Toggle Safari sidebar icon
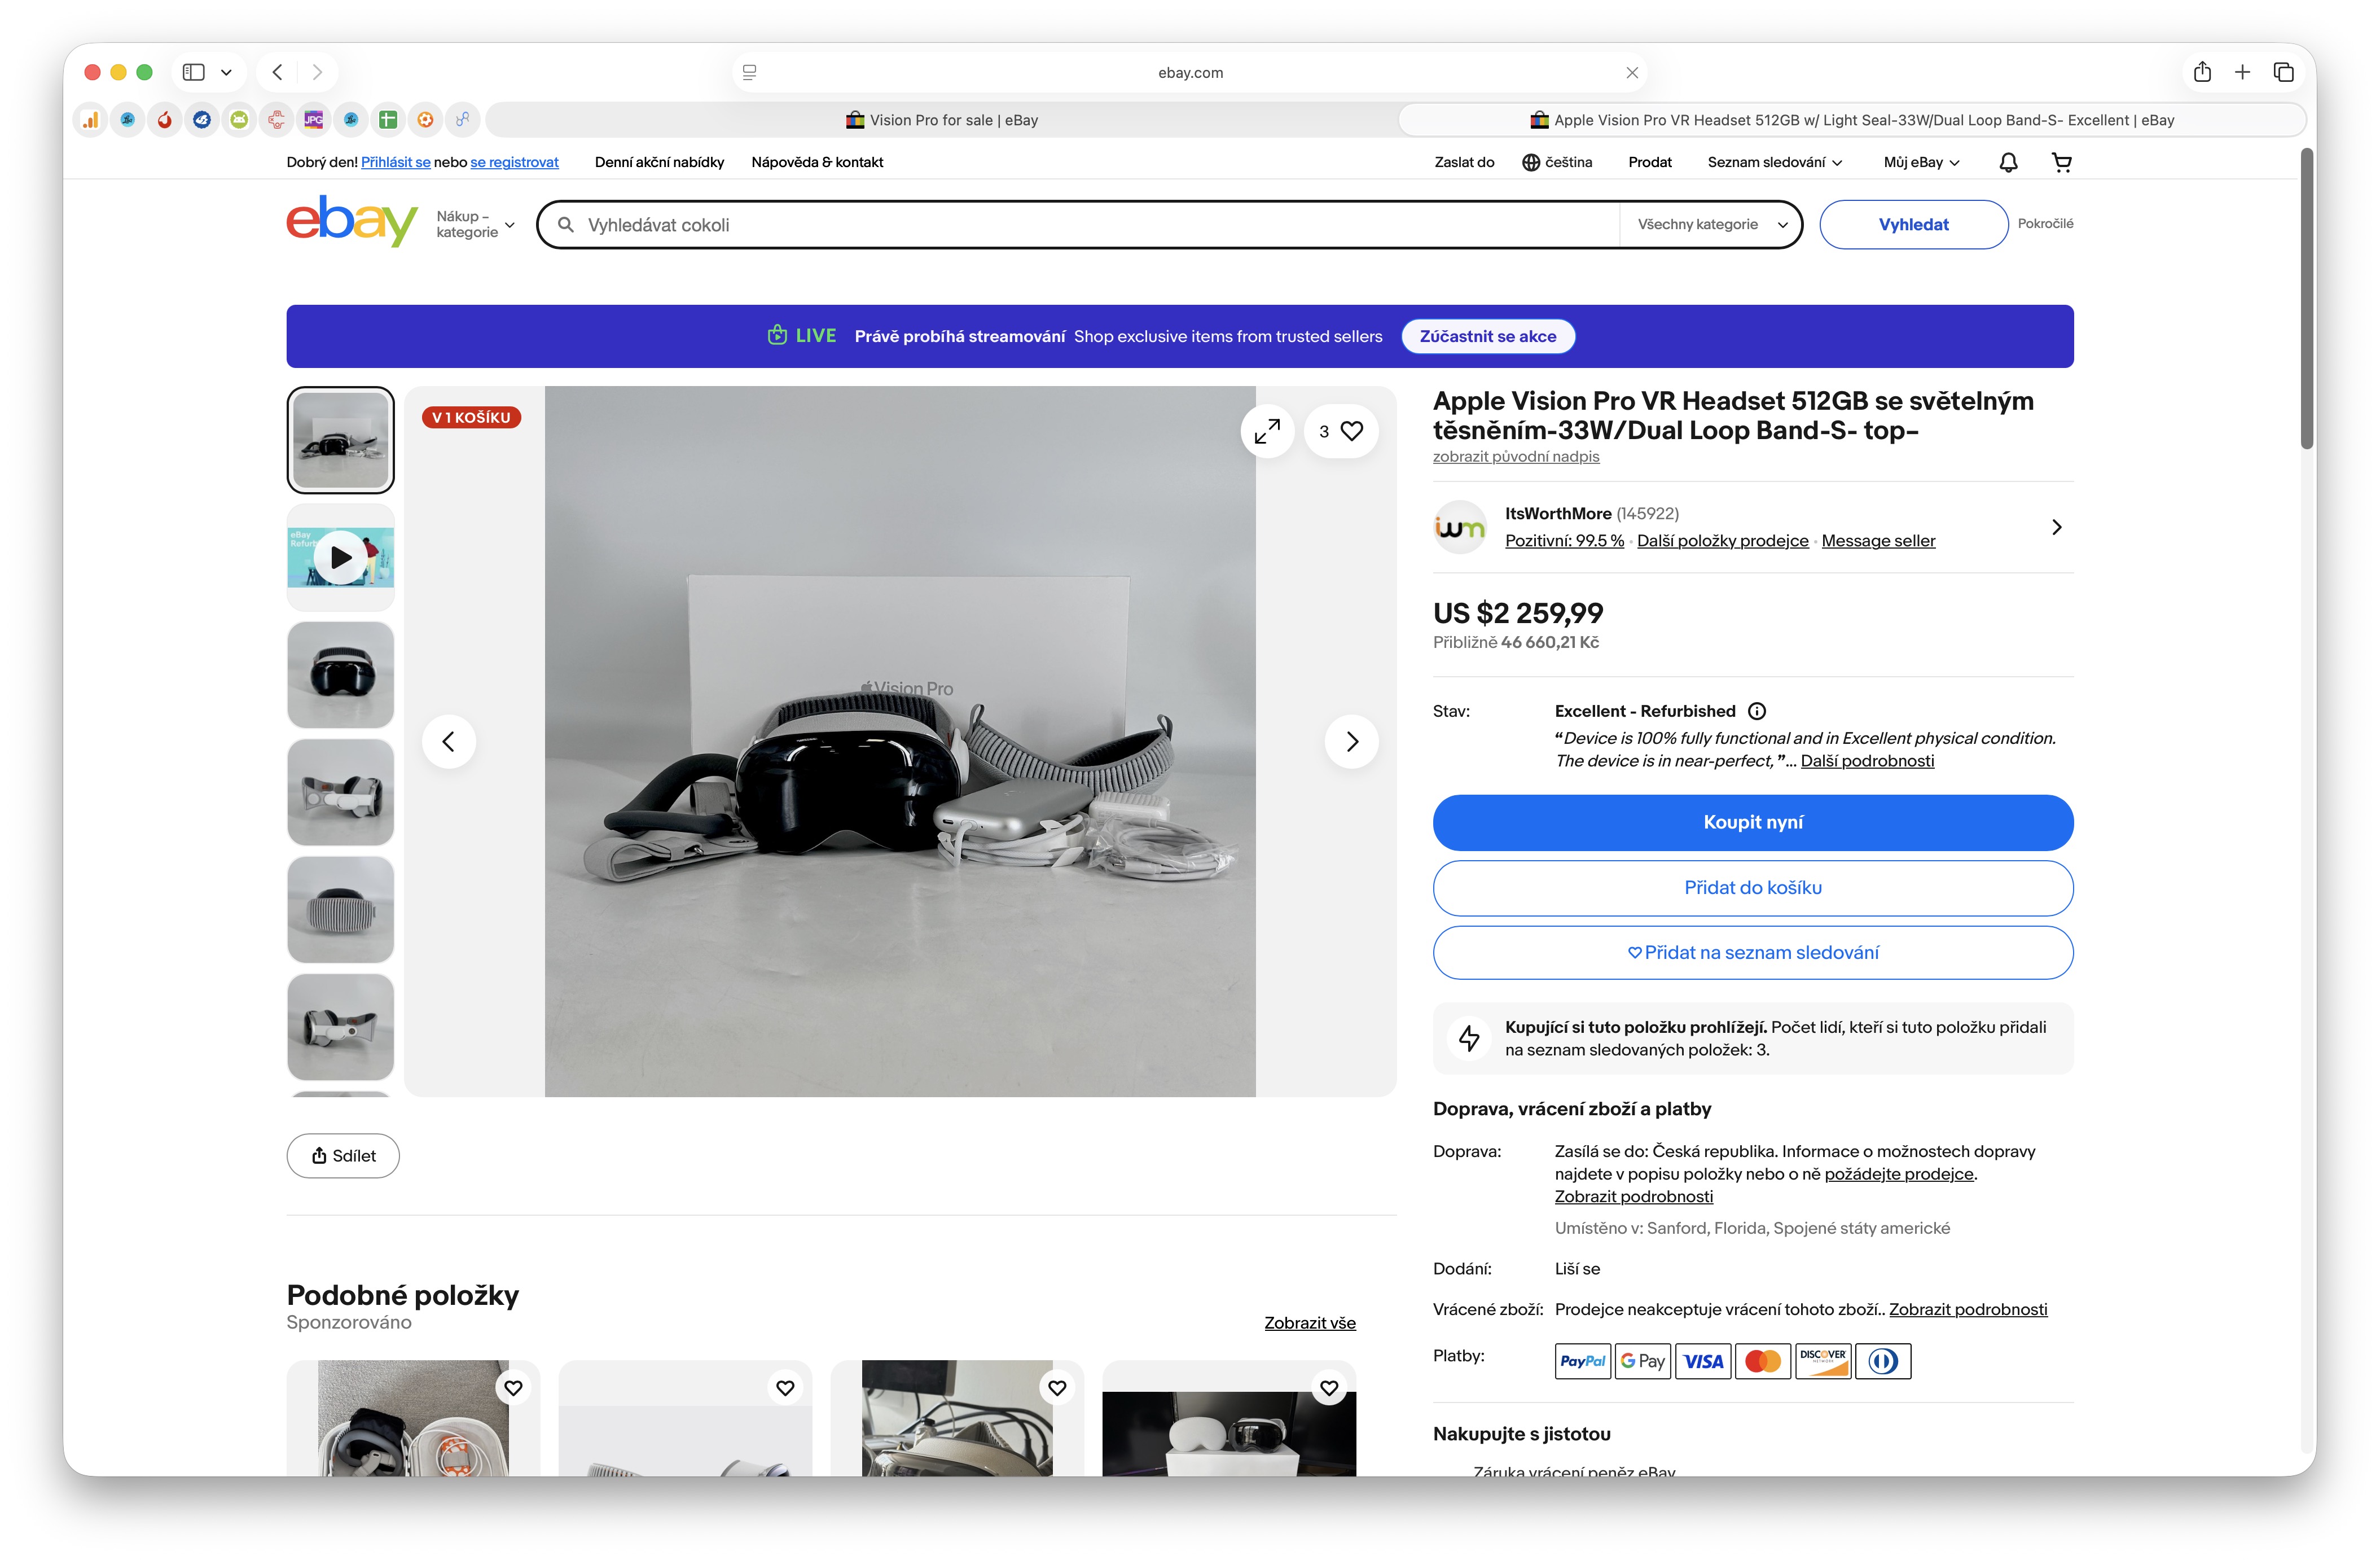Viewport: 2380px width, 1560px height. (x=194, y=72)
